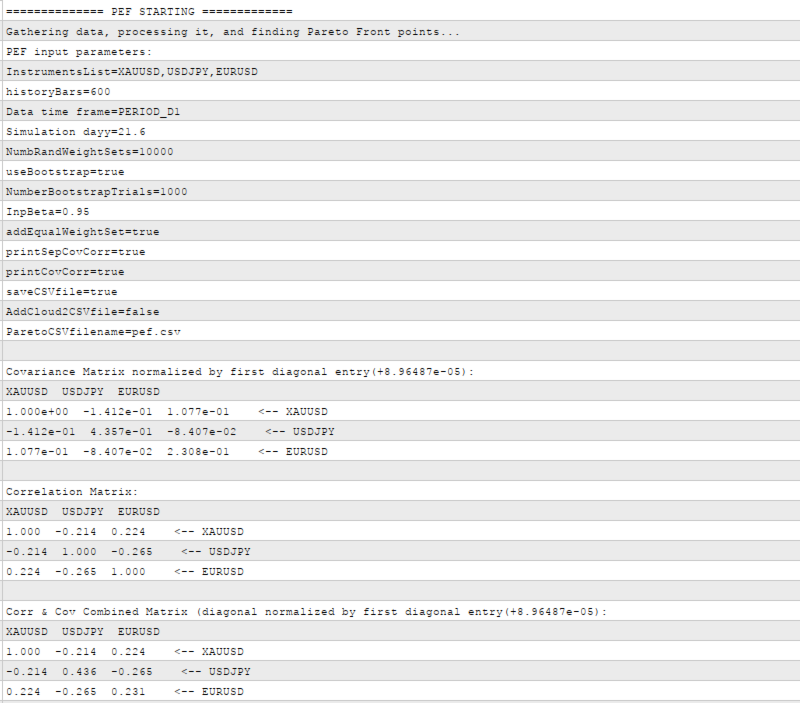Click the NumberBootstrapTrials=1000 row
Image resolution: width=800 pixels, height=703 pixels.
pos(401,191)
